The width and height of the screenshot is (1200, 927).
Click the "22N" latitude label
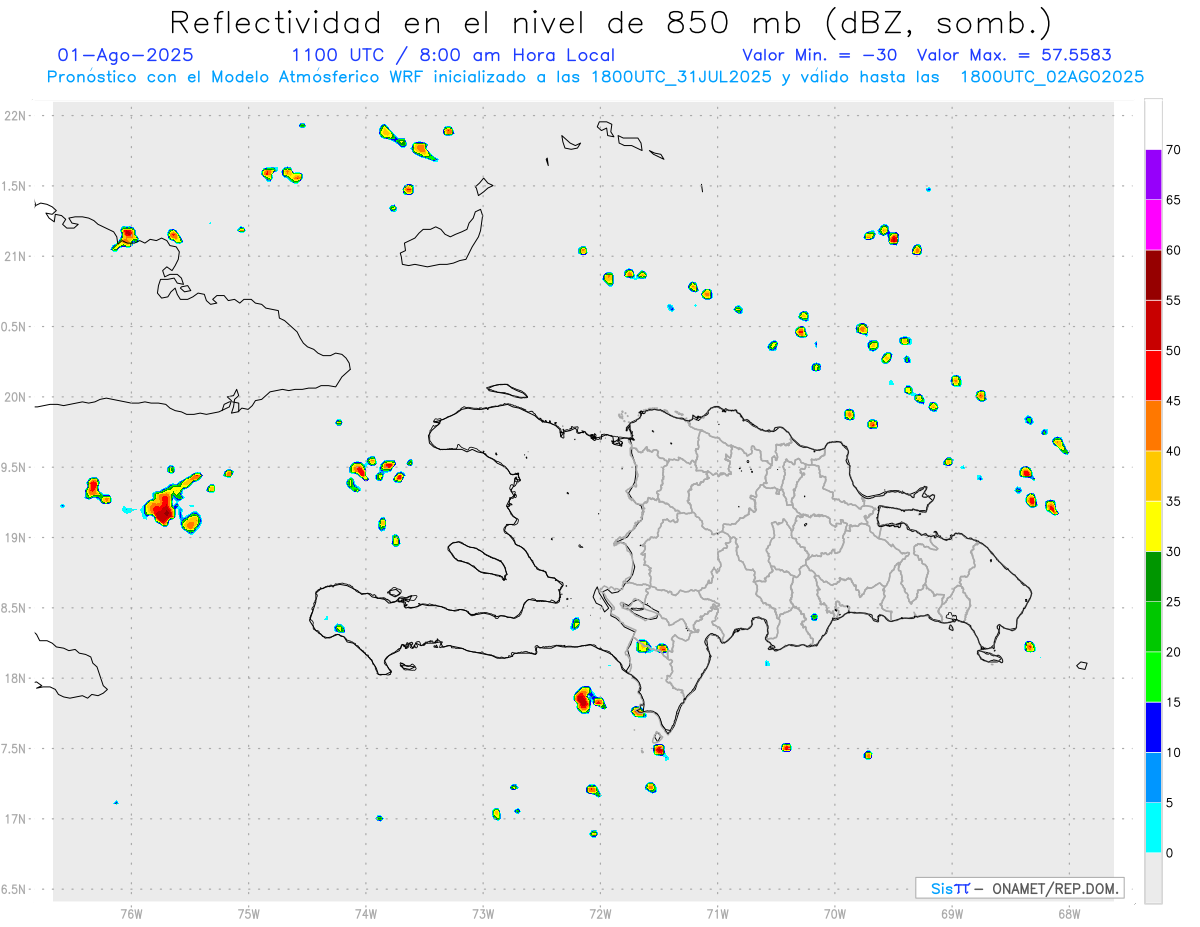coord(16,116)
